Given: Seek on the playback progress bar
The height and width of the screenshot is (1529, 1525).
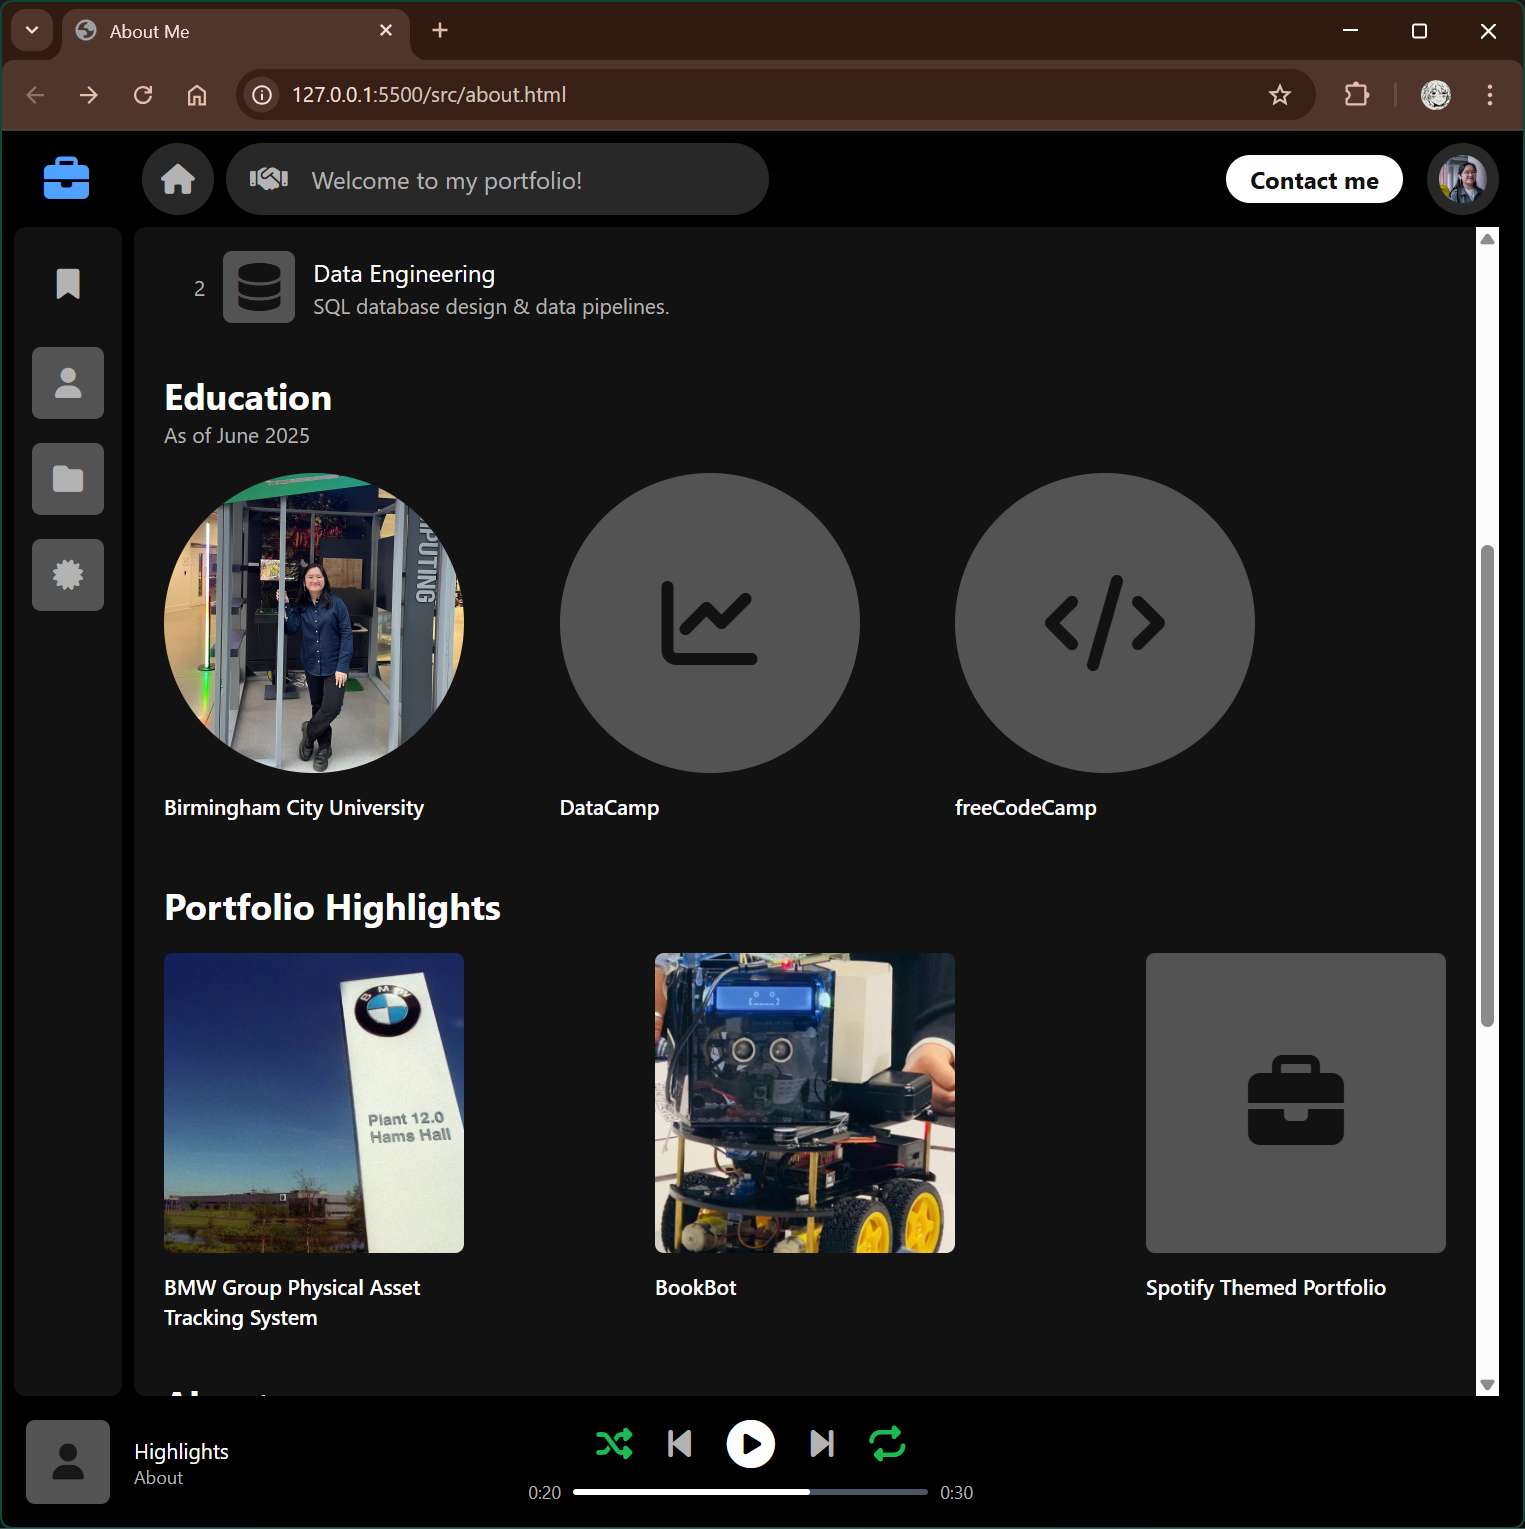Looking at the screenshot, I should 750,1492.
